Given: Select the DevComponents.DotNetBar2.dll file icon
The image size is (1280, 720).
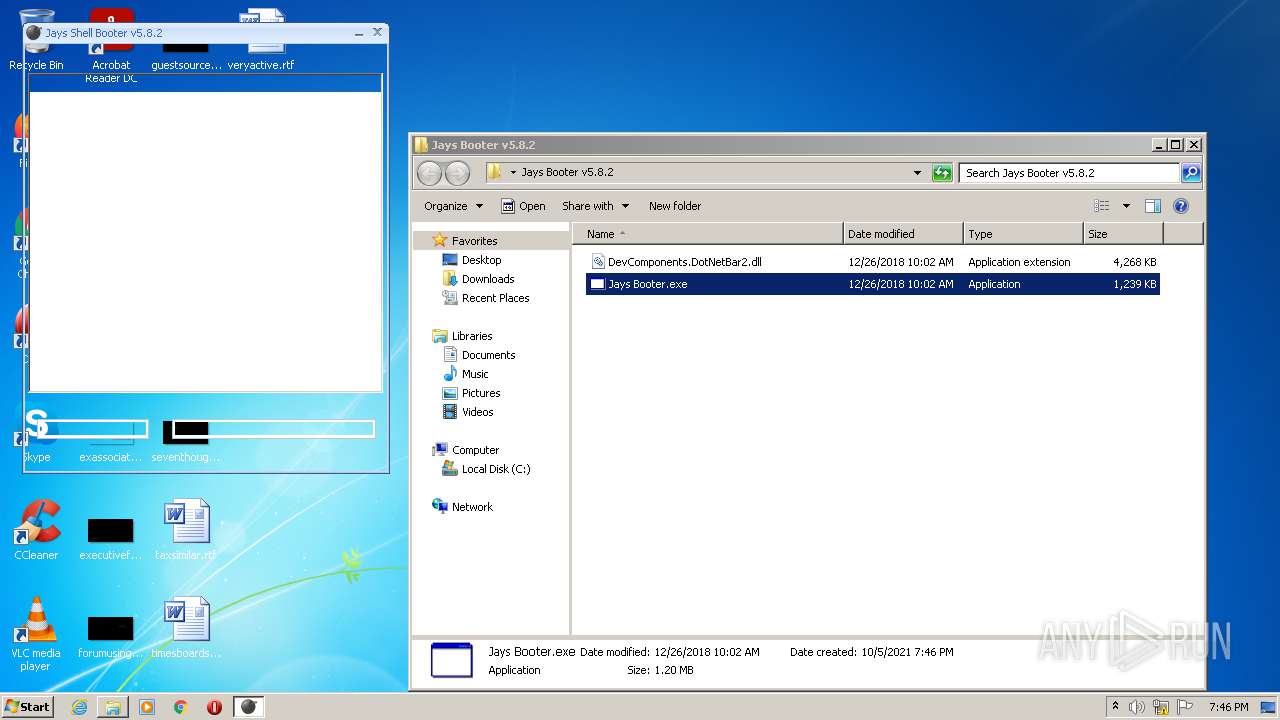Looking at the screenshot, I should [x=598, y=262].
